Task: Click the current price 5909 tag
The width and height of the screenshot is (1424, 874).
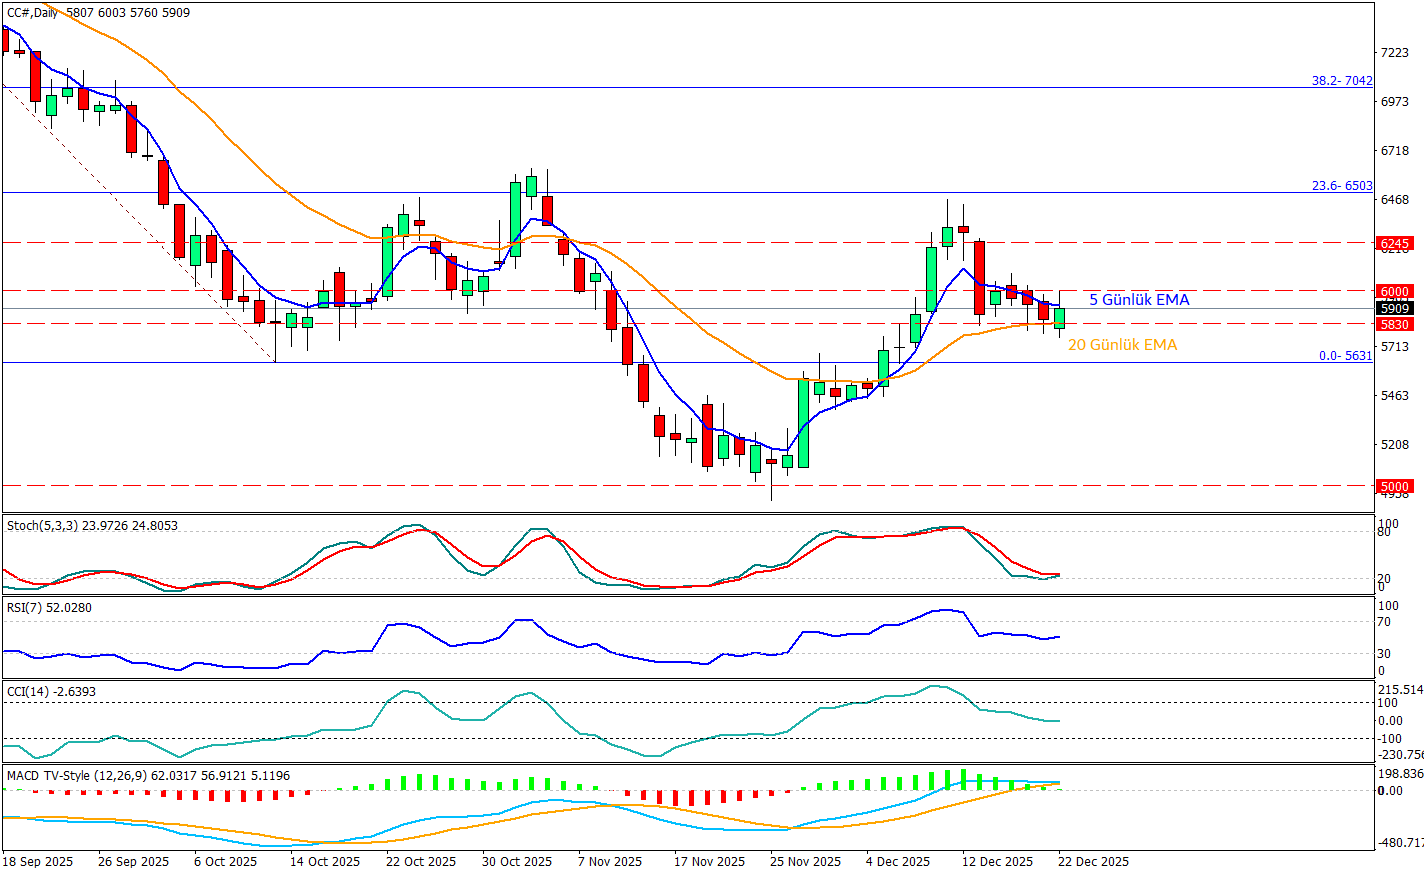Action: [1394, 309]
